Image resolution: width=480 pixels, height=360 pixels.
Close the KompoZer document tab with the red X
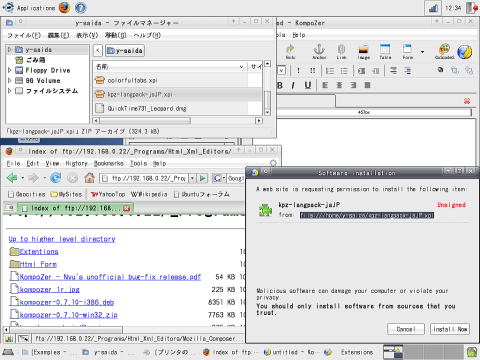(x=467, y=101)
